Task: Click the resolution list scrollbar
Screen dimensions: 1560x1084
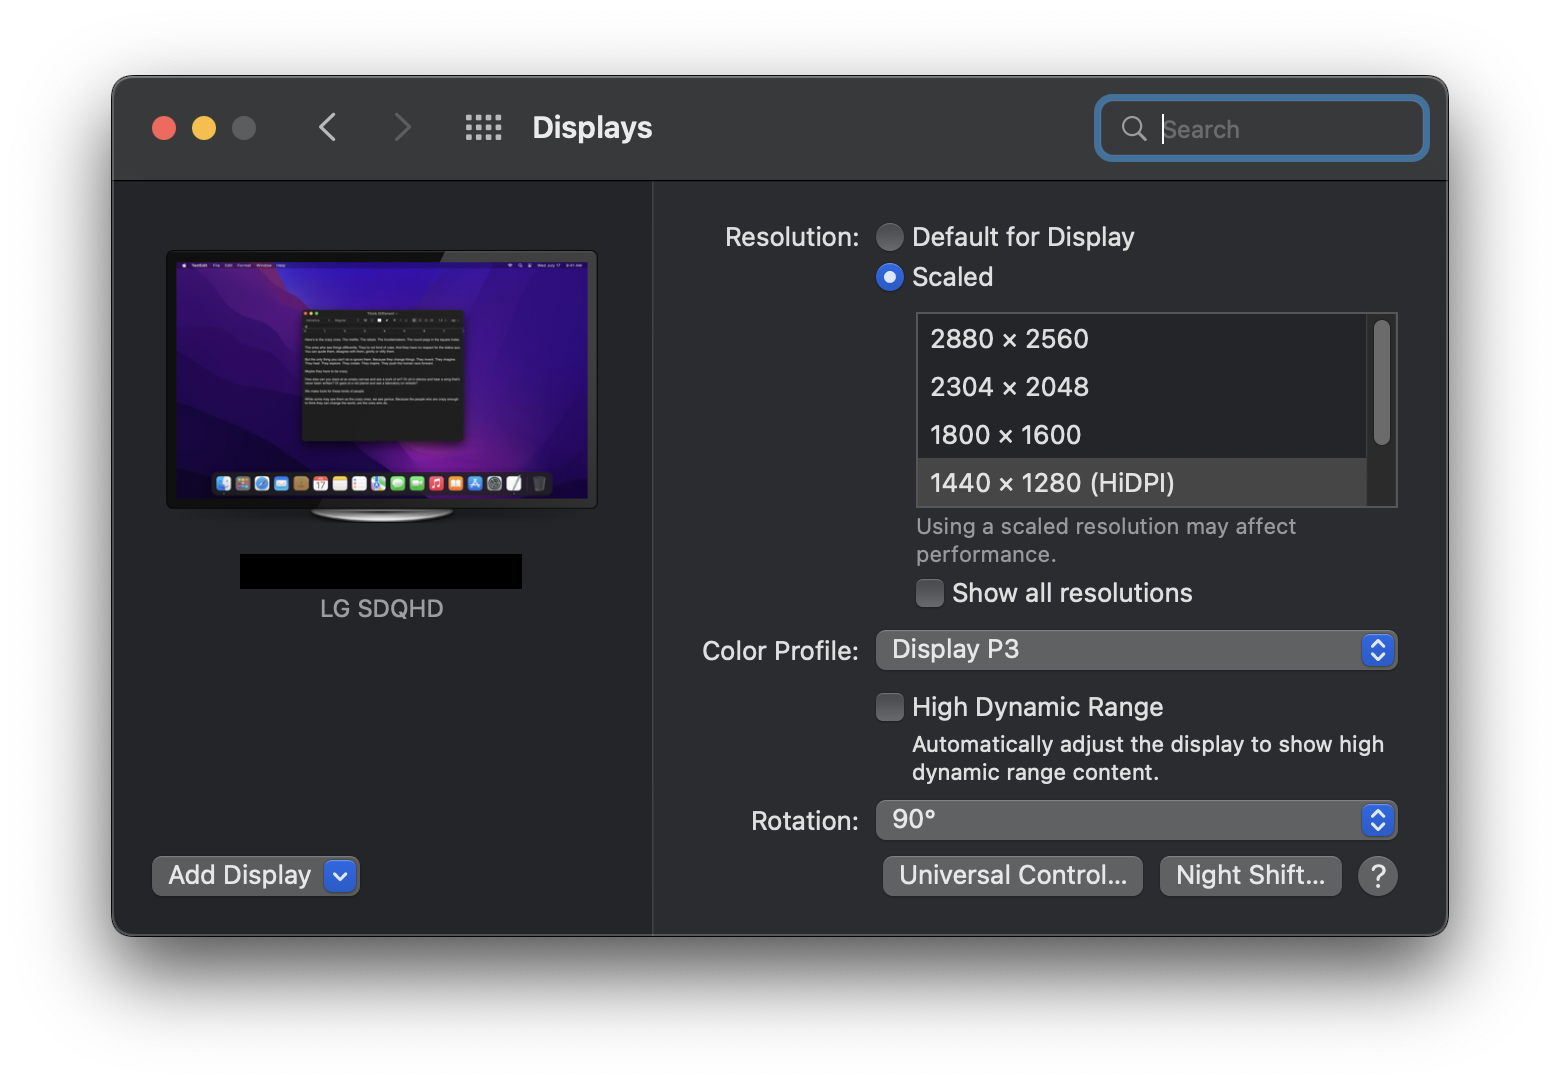Action: (x=1382, y=382)
